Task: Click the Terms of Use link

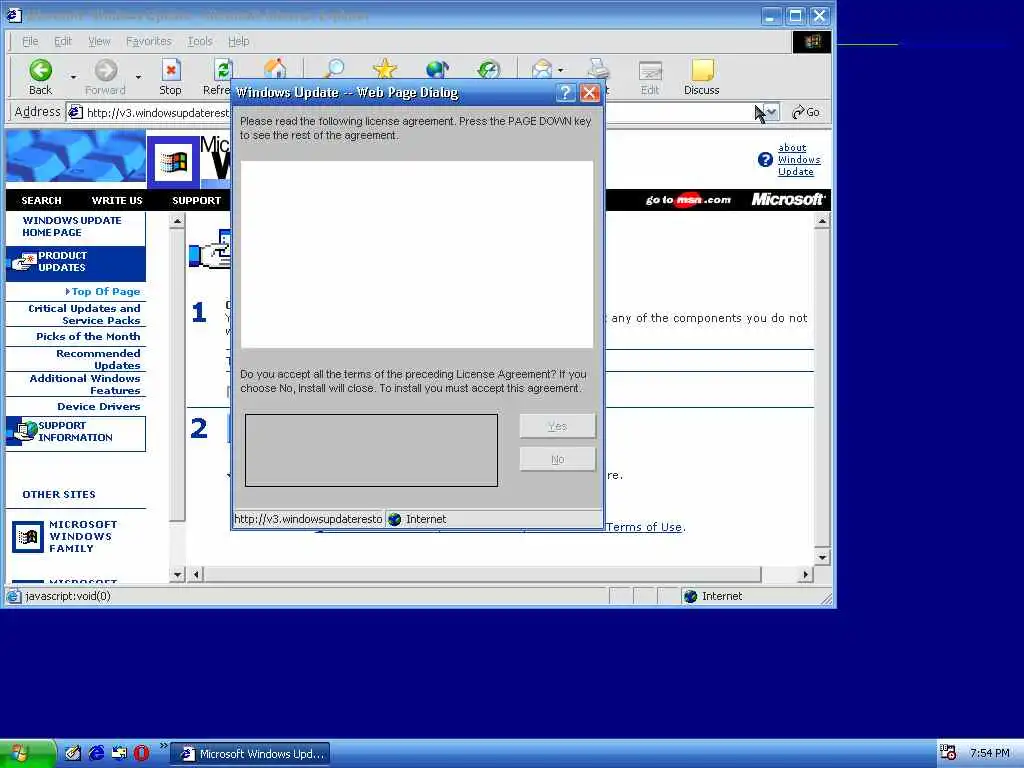Action: 644,527
